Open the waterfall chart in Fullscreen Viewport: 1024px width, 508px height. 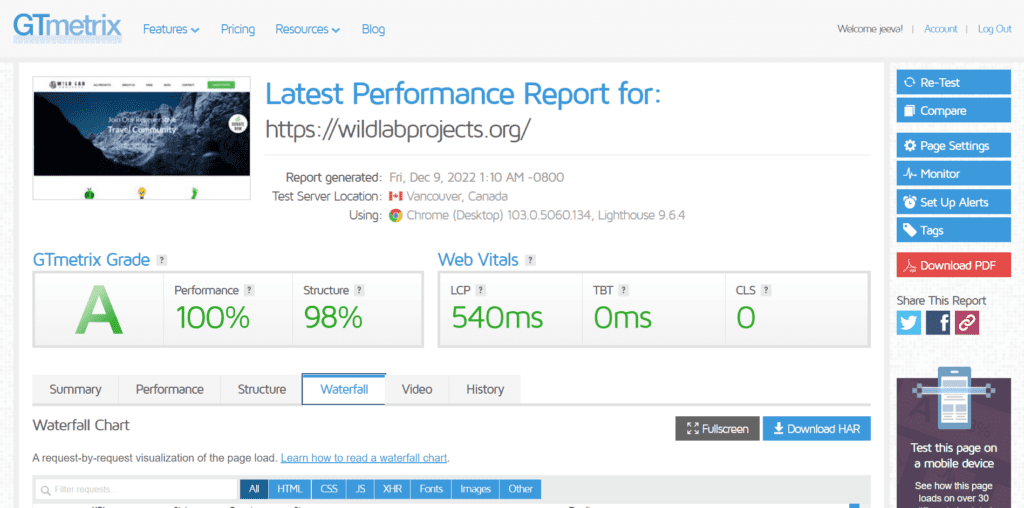pyautogui.click(x=717, y=429)
